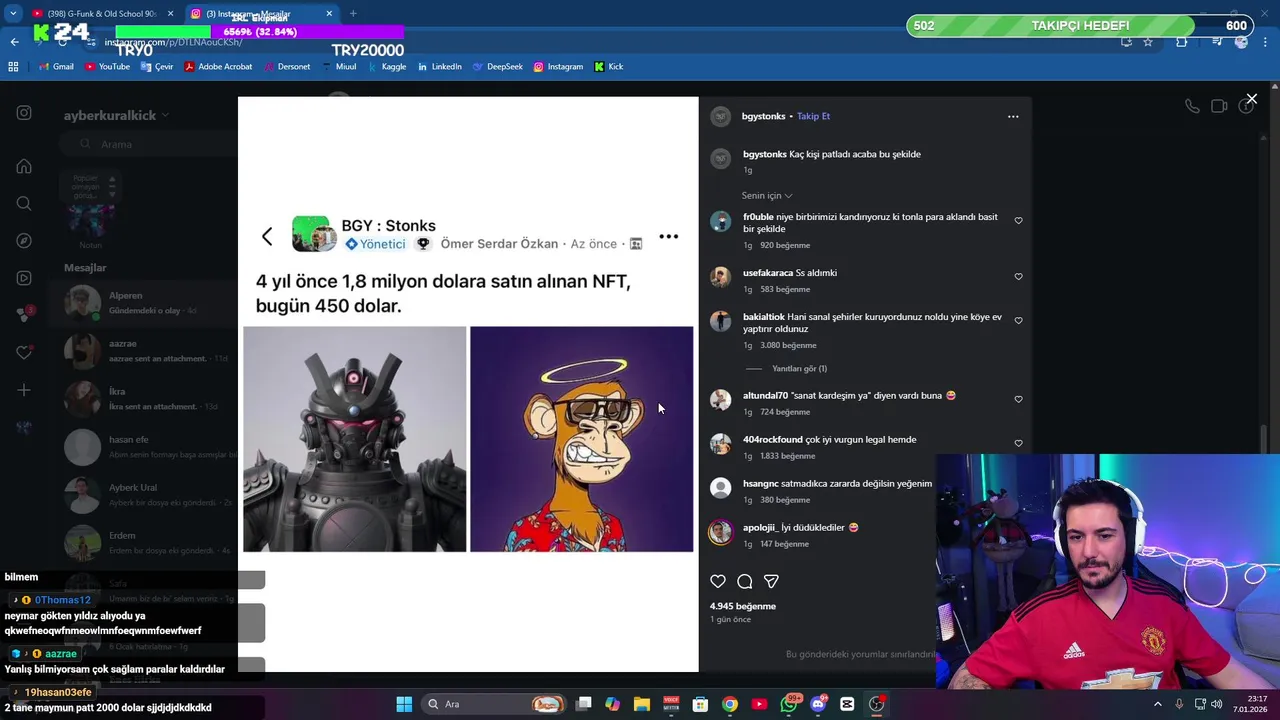Open bgystonks profile name in post header
Screen dimensions: 1280x720
pos(763,116)
